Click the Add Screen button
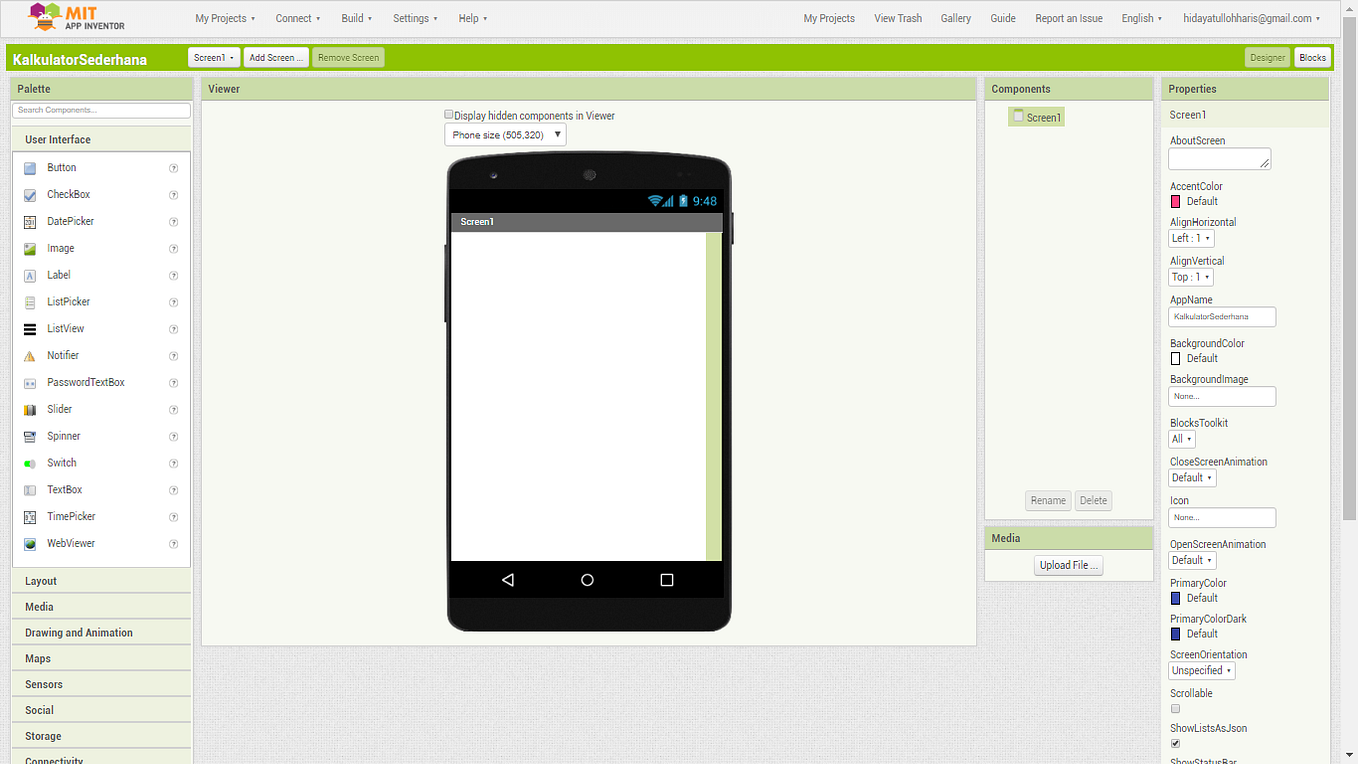The width and height of the screenshot is (1358, 764). click(x=276, y=57)
